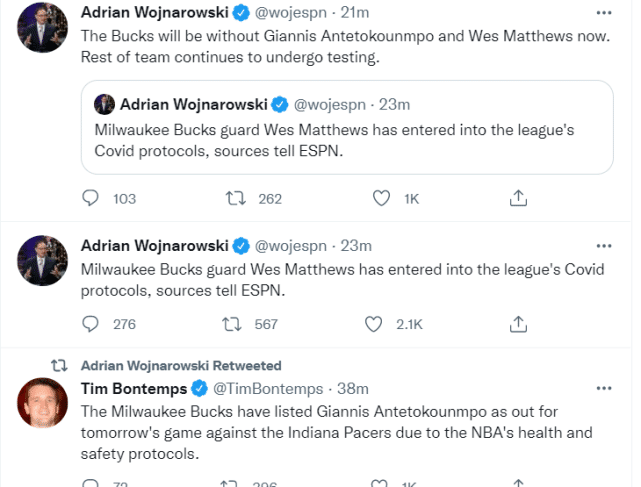Reply to the Bucks without Giannis tweet
The height and width of the screenshot is (487, 641).
tap(91, 199)
